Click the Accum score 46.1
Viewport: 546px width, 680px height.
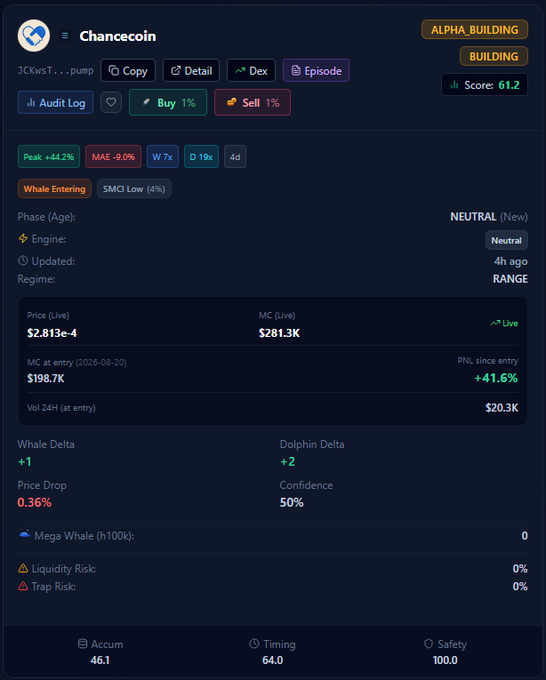[x=100, y=660]
